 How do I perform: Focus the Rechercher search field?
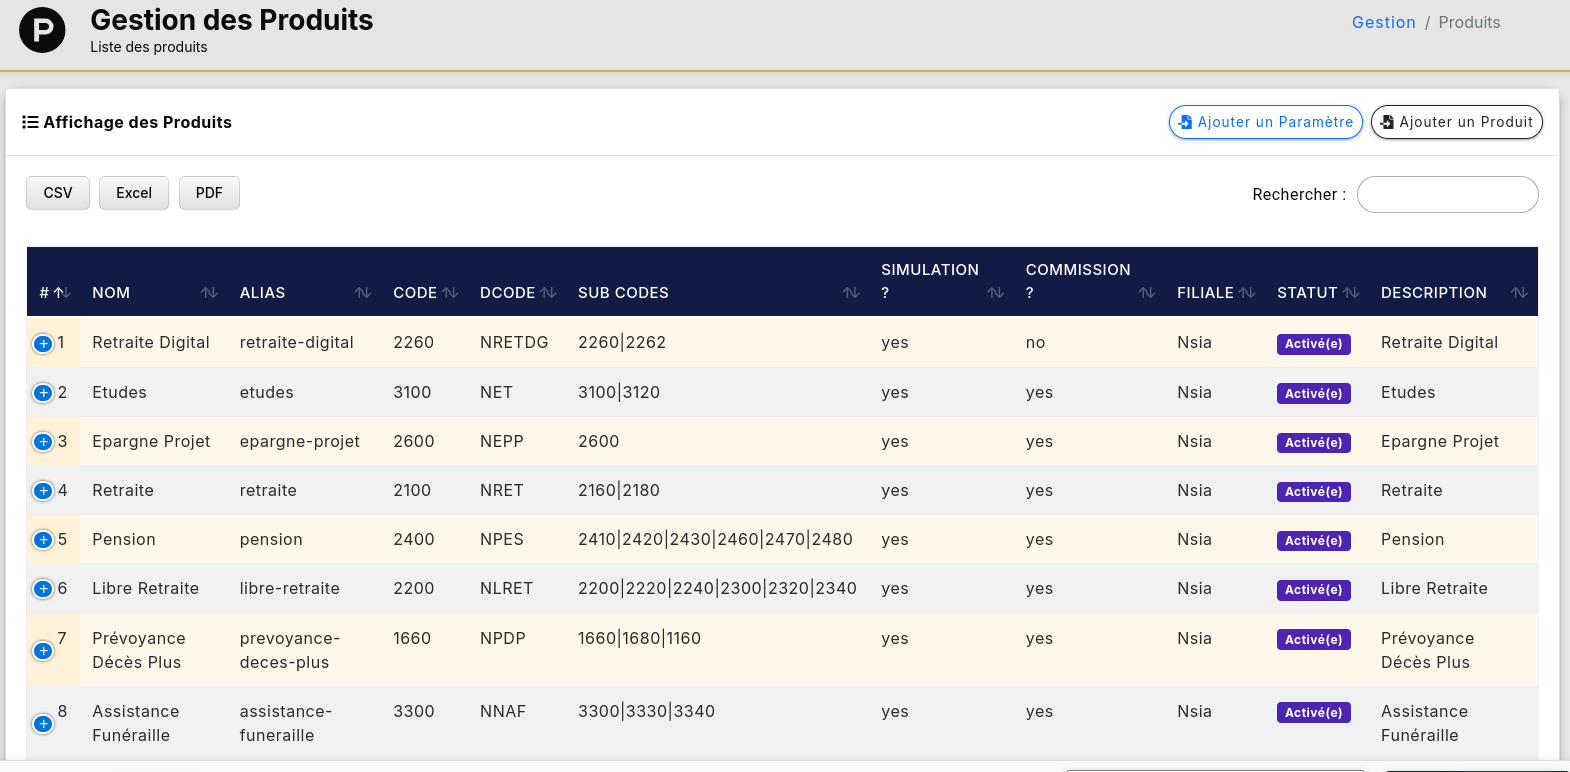pyautogui.click(x=1447, y=195)
